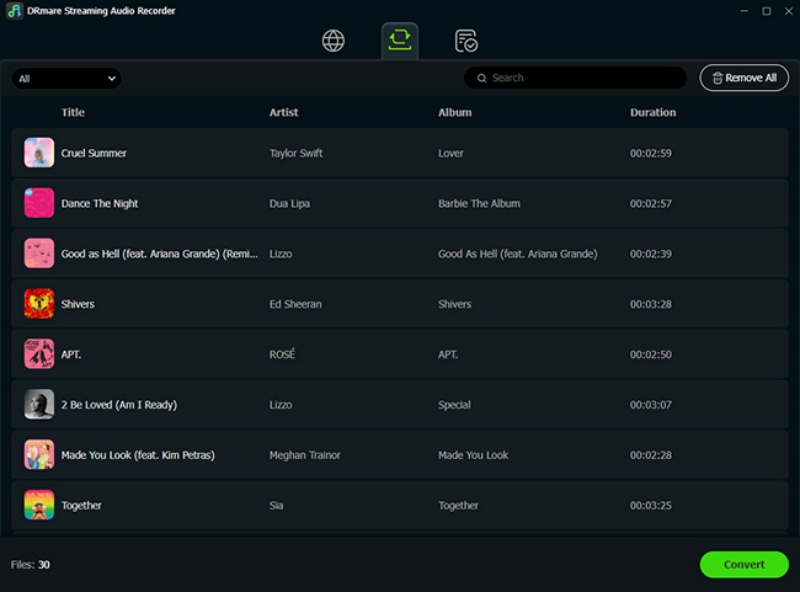Click into the Search input field

[x=580, y=78]
